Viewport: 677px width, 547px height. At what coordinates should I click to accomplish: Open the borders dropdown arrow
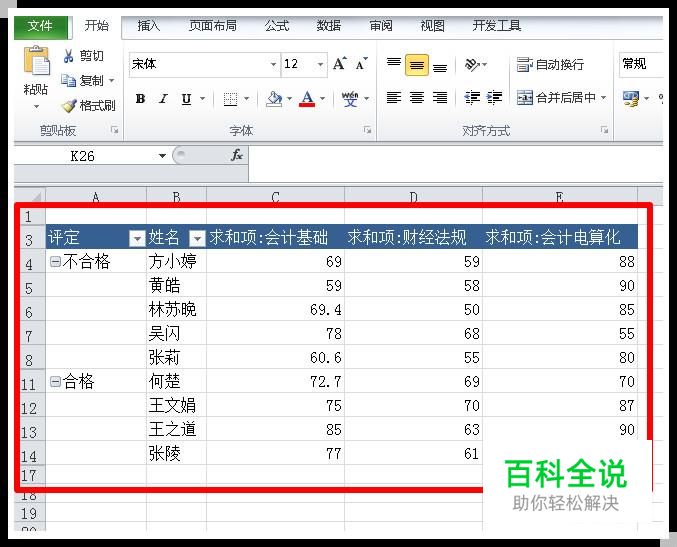247,99
